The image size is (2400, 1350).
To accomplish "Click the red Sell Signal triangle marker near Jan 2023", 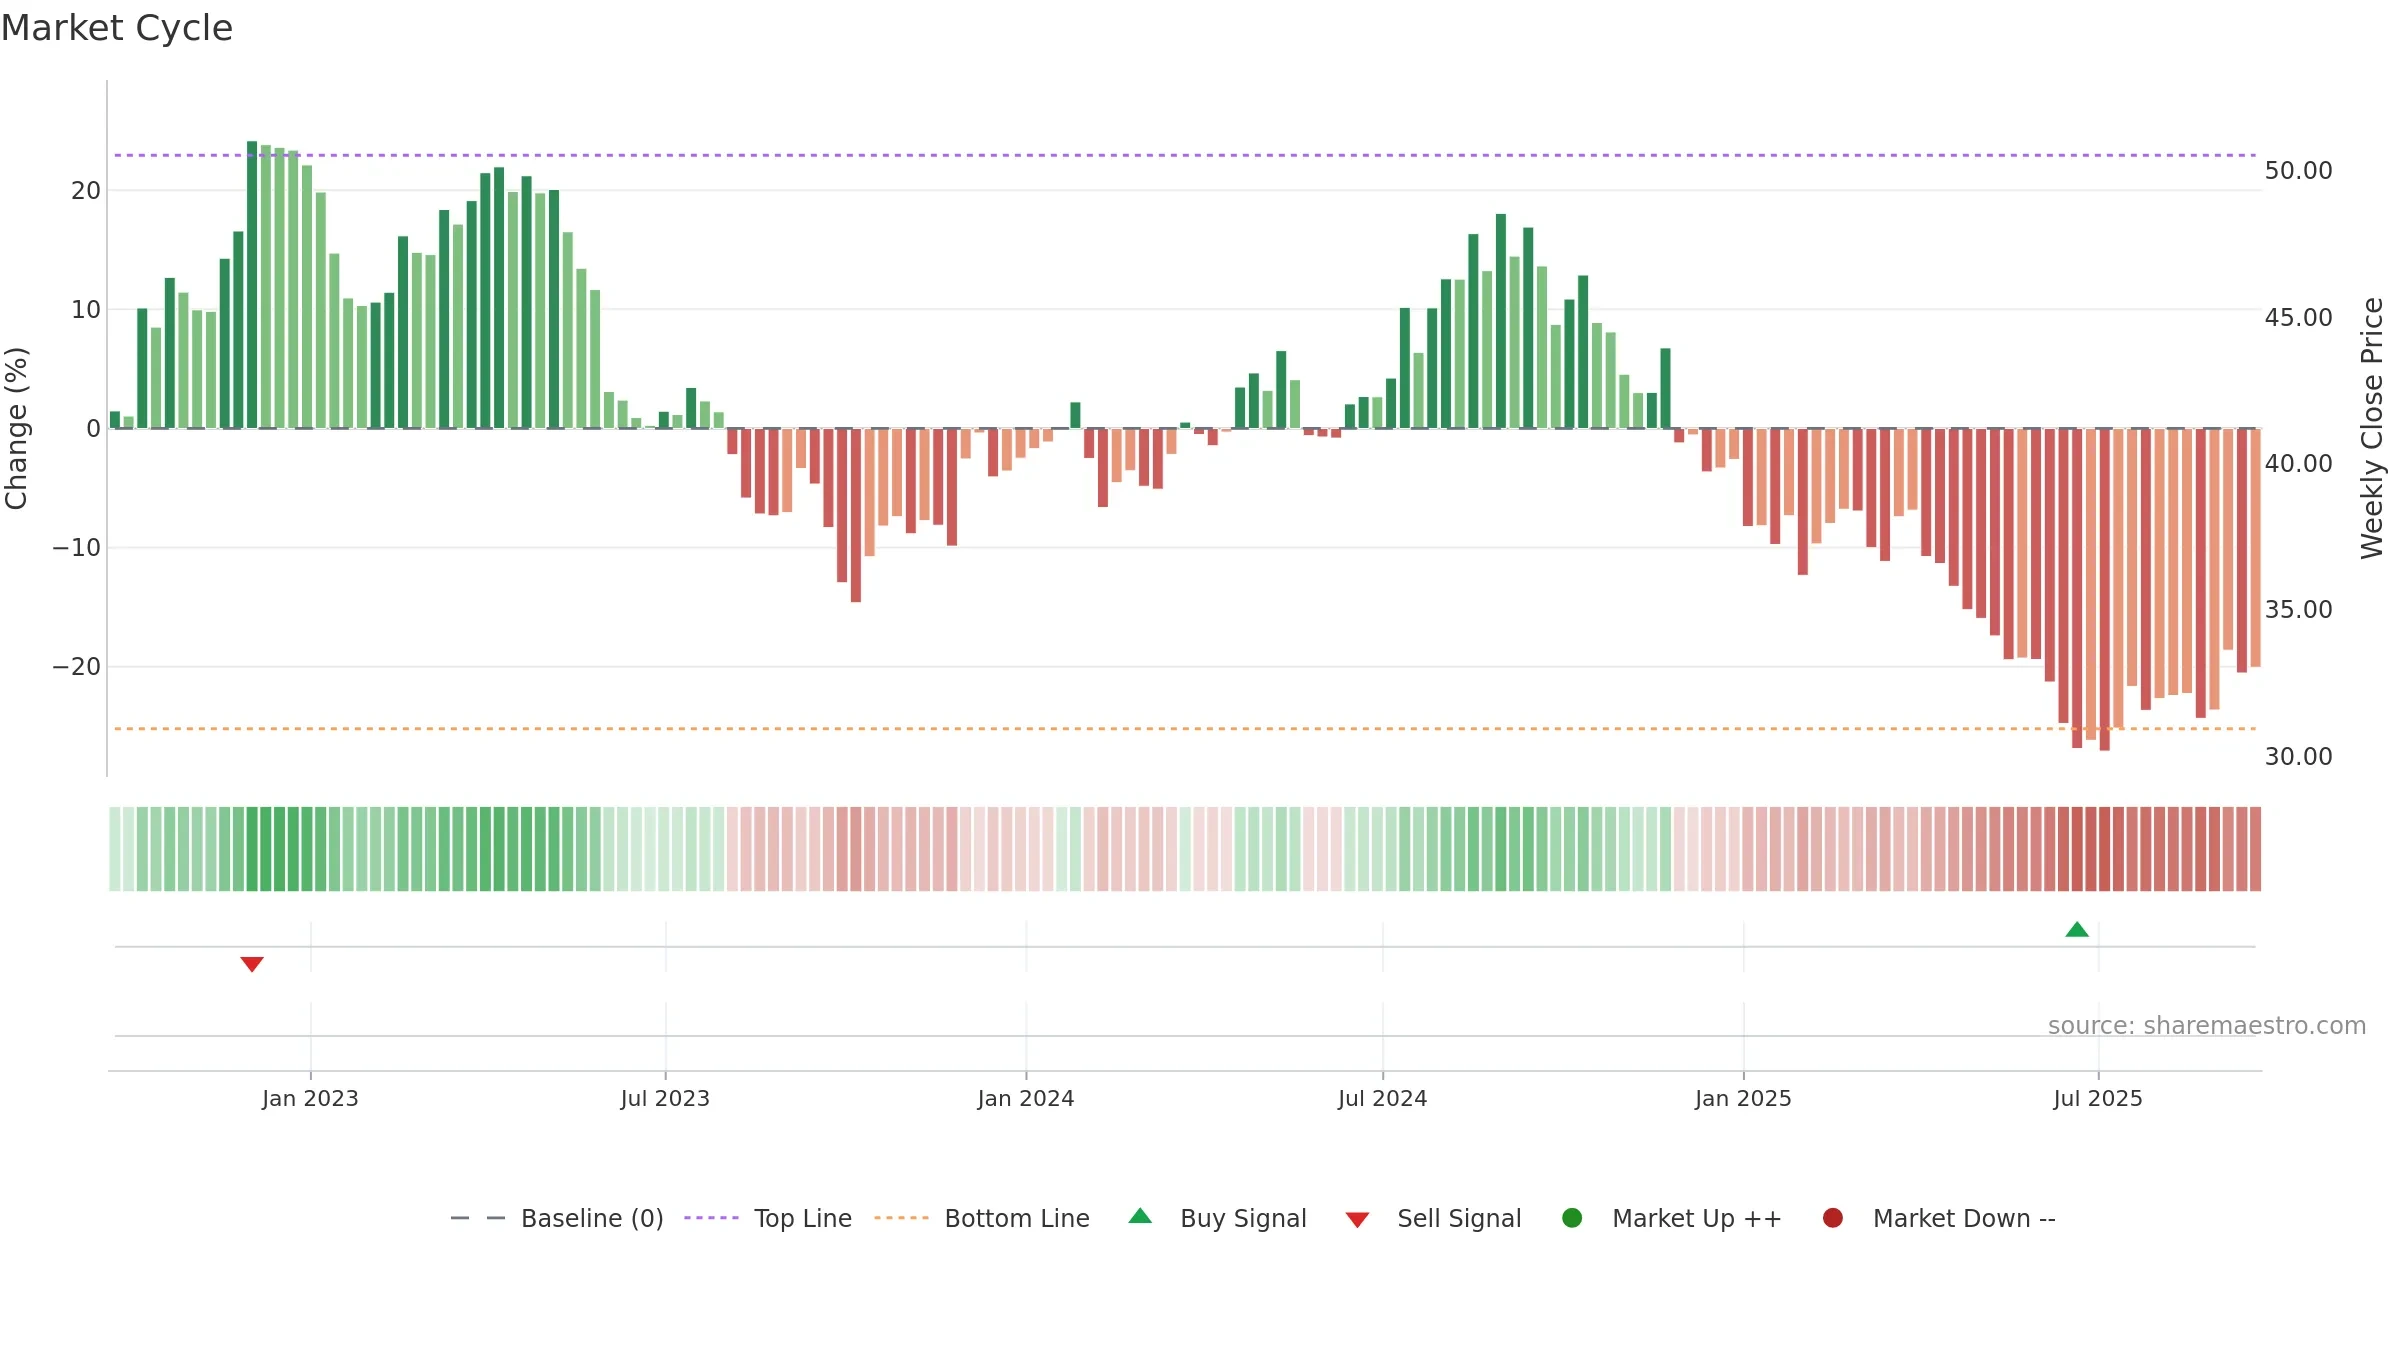I will coord(252,964).
